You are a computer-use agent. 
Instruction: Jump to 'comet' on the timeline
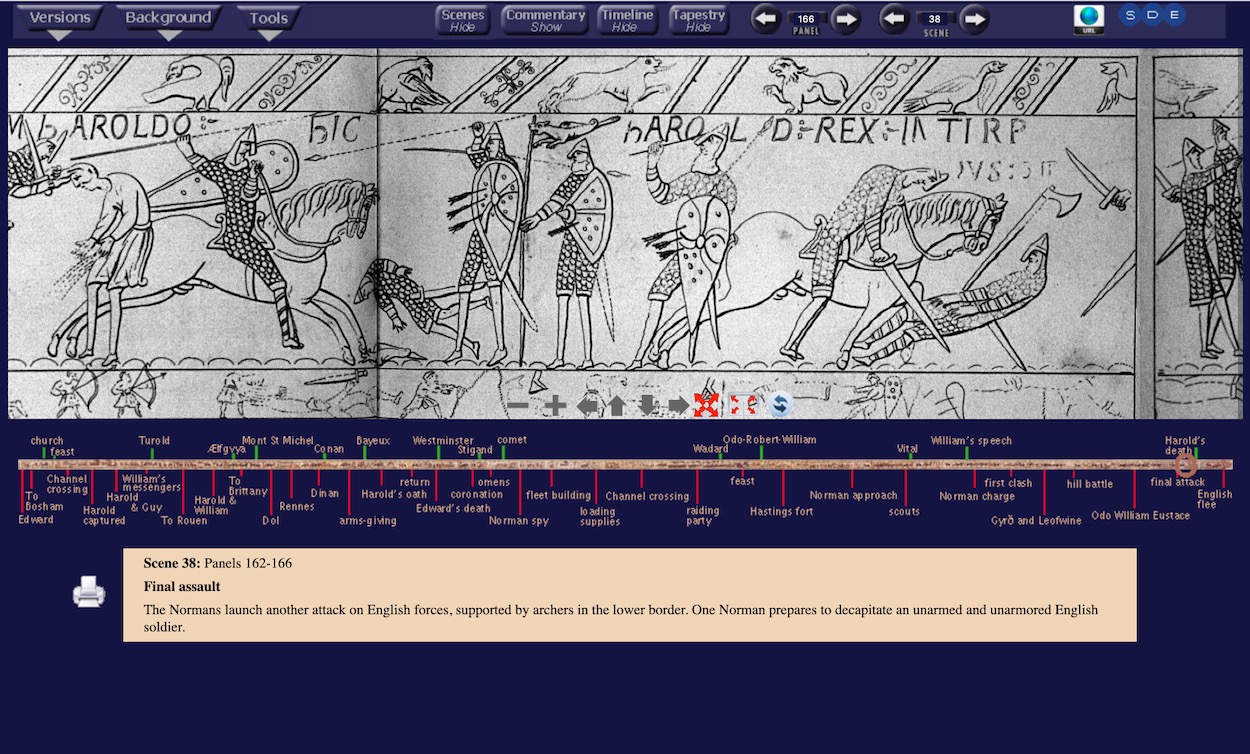[512, 440]
